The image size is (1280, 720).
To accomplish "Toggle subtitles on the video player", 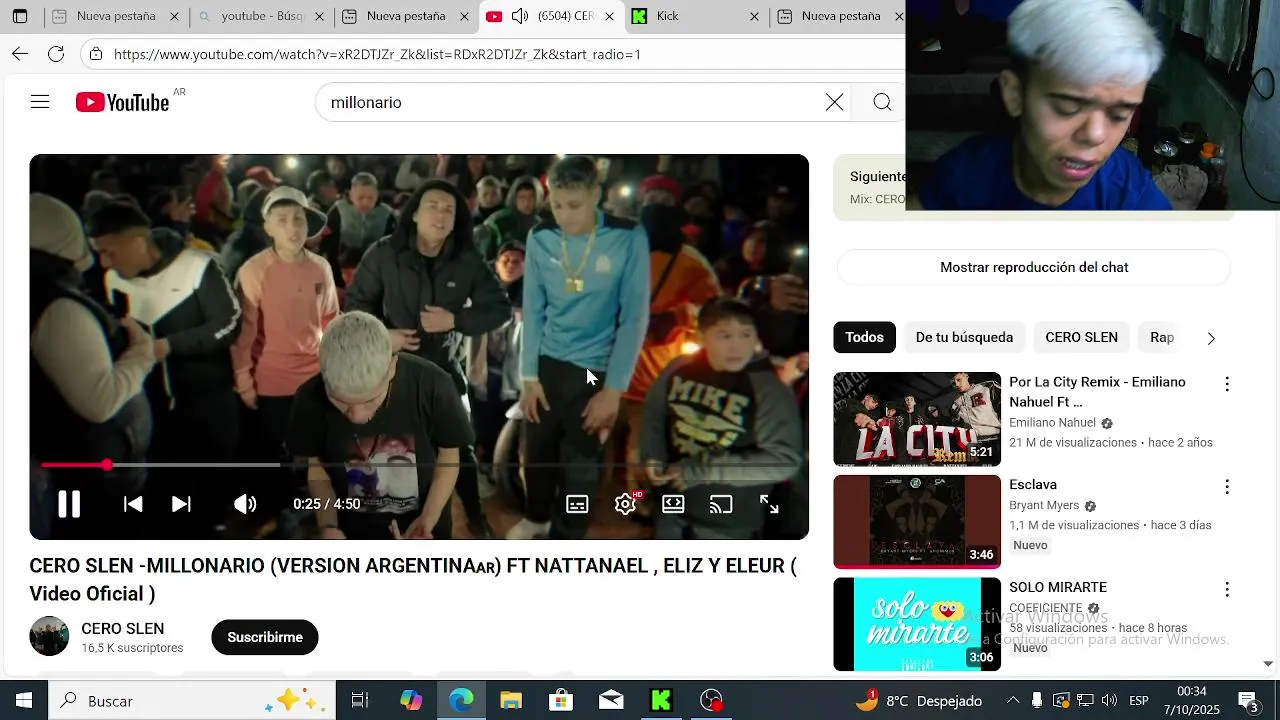I will [577, 504].
